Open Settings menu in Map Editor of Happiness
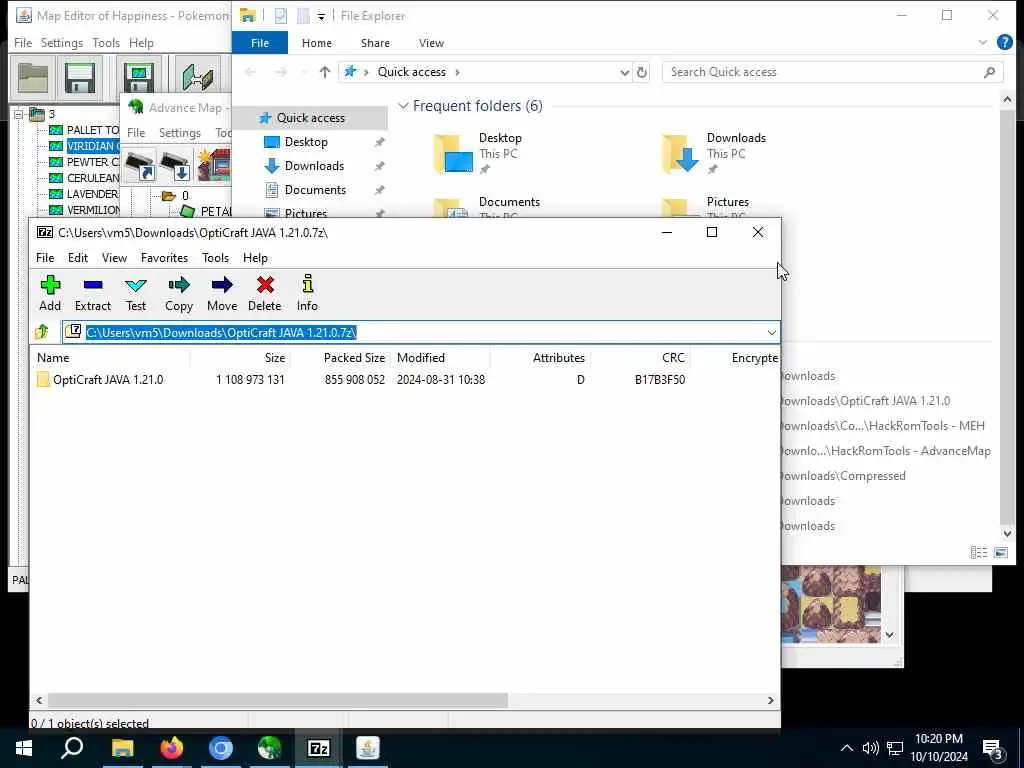The image size is (1024, 768). [61, 42]
